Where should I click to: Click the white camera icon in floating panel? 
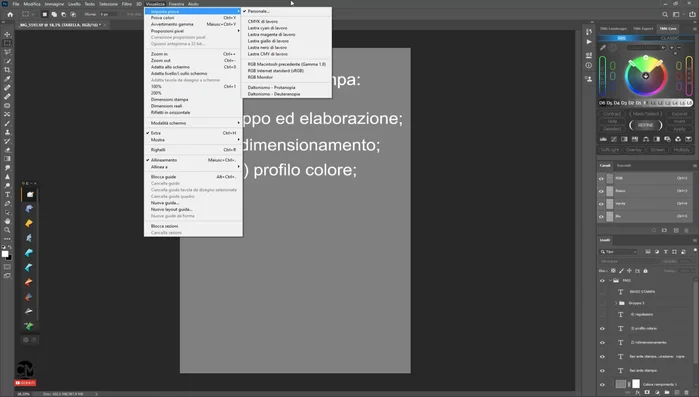click(x=30, y=195)
